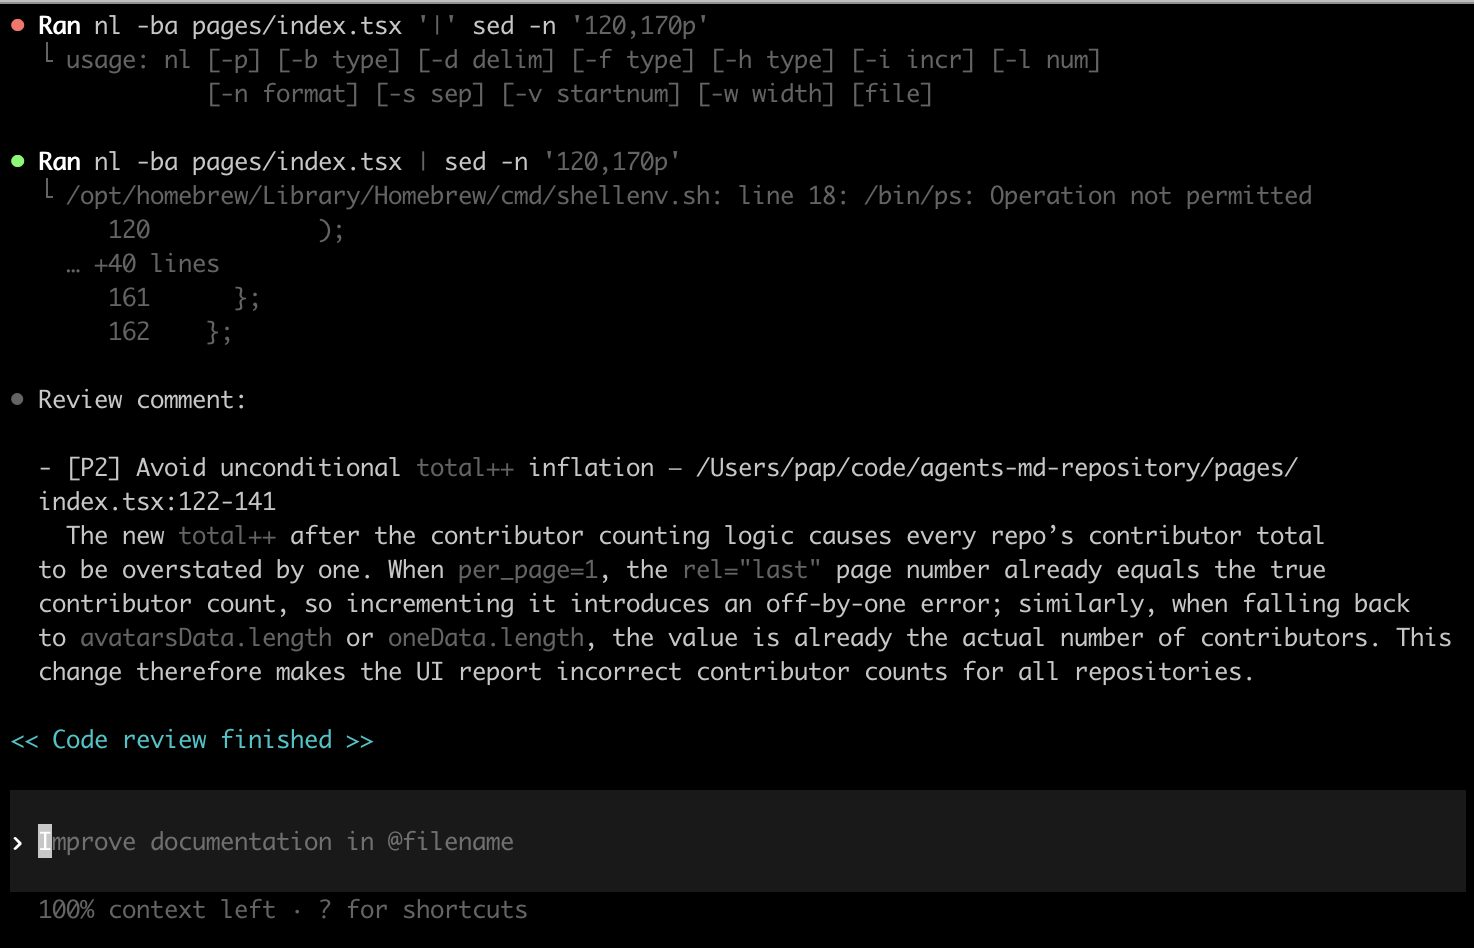Click the red failed-command status dot

18,25
